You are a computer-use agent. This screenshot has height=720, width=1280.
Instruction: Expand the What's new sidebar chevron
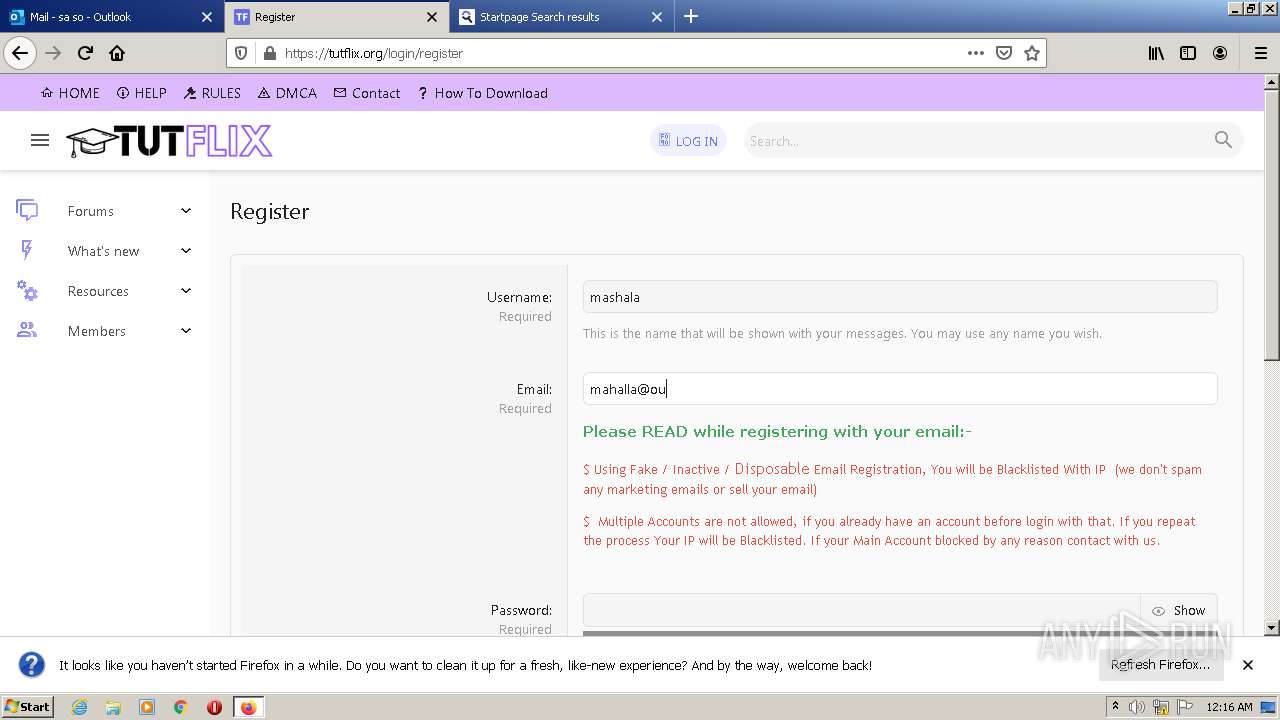click(x=186, y=250)
